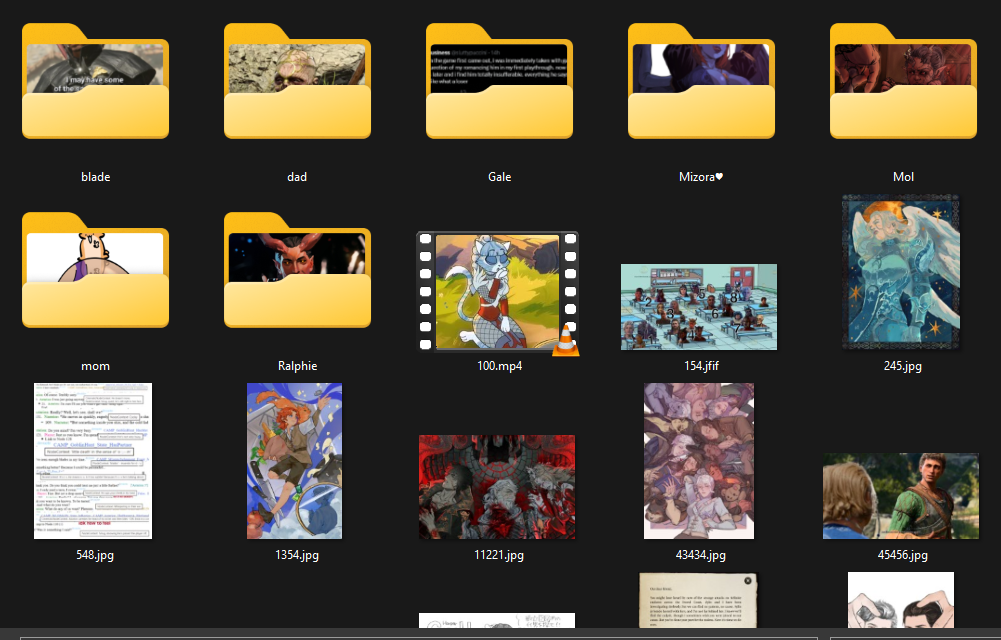Select the 1354.jpg thumbnail
The height and width of the screenshot is (640, 1001).
coord(294,461)
